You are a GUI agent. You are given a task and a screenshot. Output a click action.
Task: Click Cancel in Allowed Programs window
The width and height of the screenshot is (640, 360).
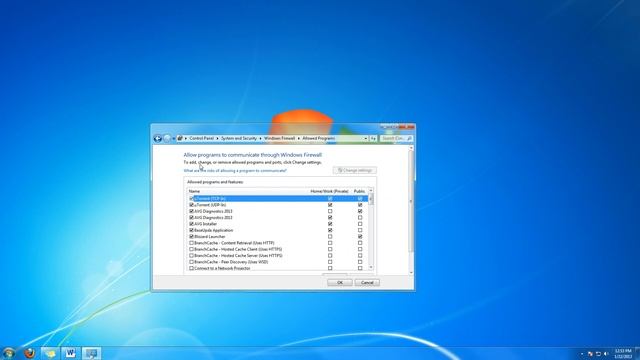coord(367,282)
